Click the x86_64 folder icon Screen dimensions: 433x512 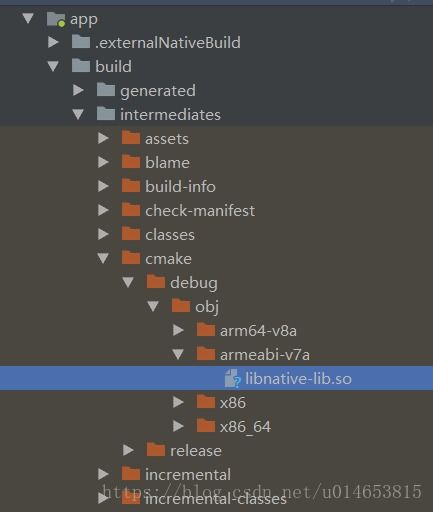pyautogui.click(x=206, y=426)
